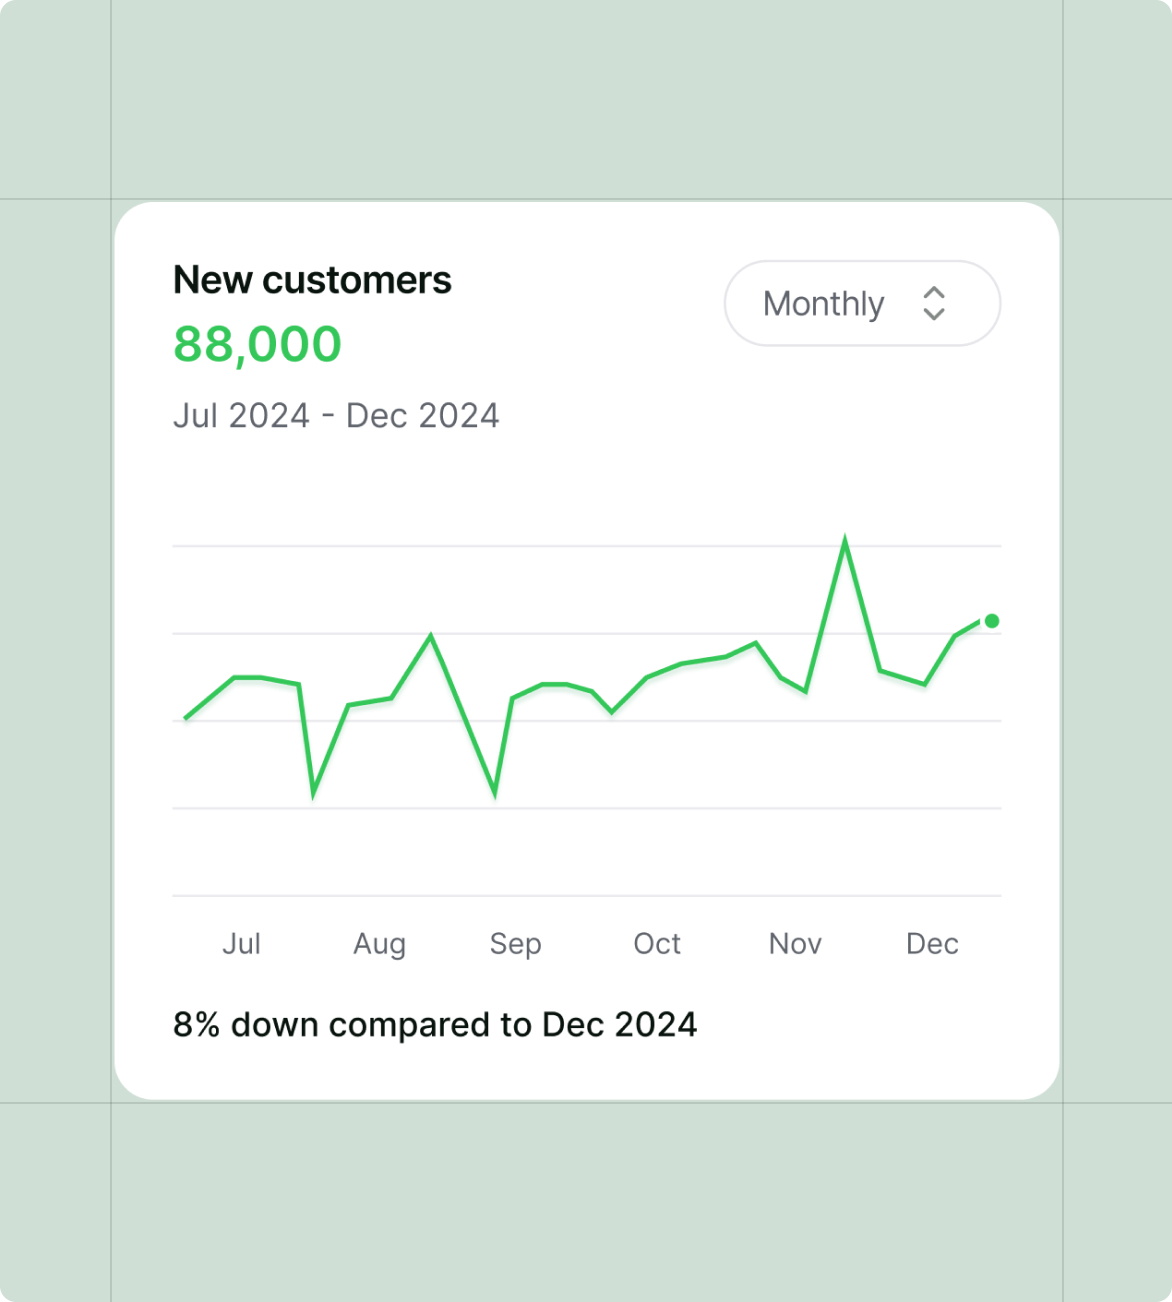Click the Jul 2024 - Dec 2024 date range

click(x=336, y=415)
